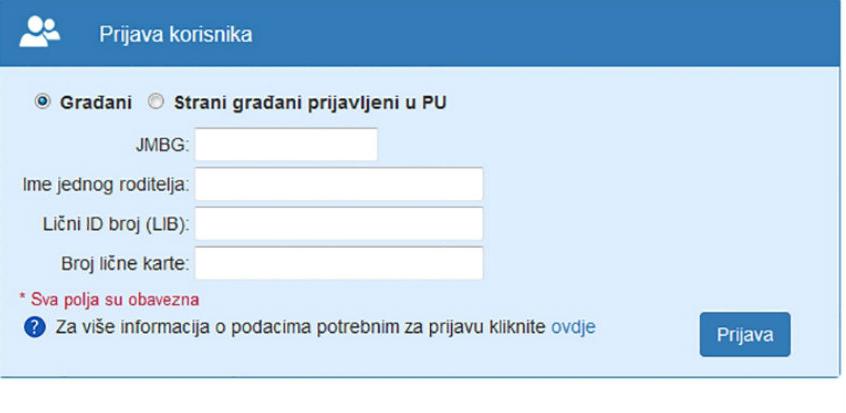Click into the Ime jednog roditelja field
Viewport: 846px width, 413px height.
tap(339, 184)
